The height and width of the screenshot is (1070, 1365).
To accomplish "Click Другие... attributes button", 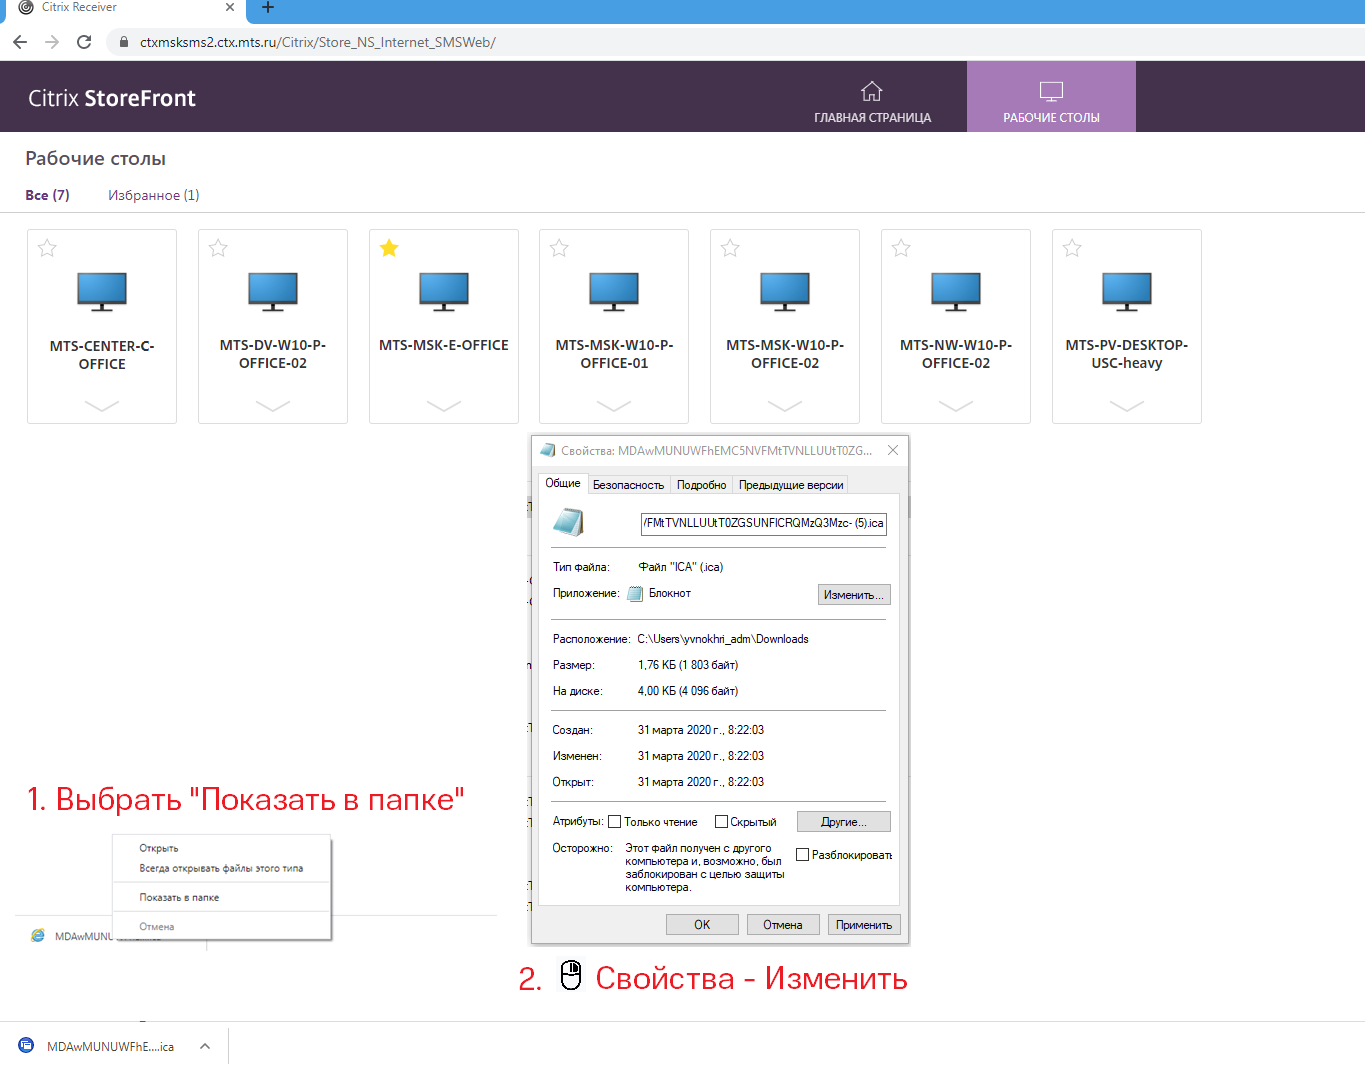I will [x=843, y=822].
